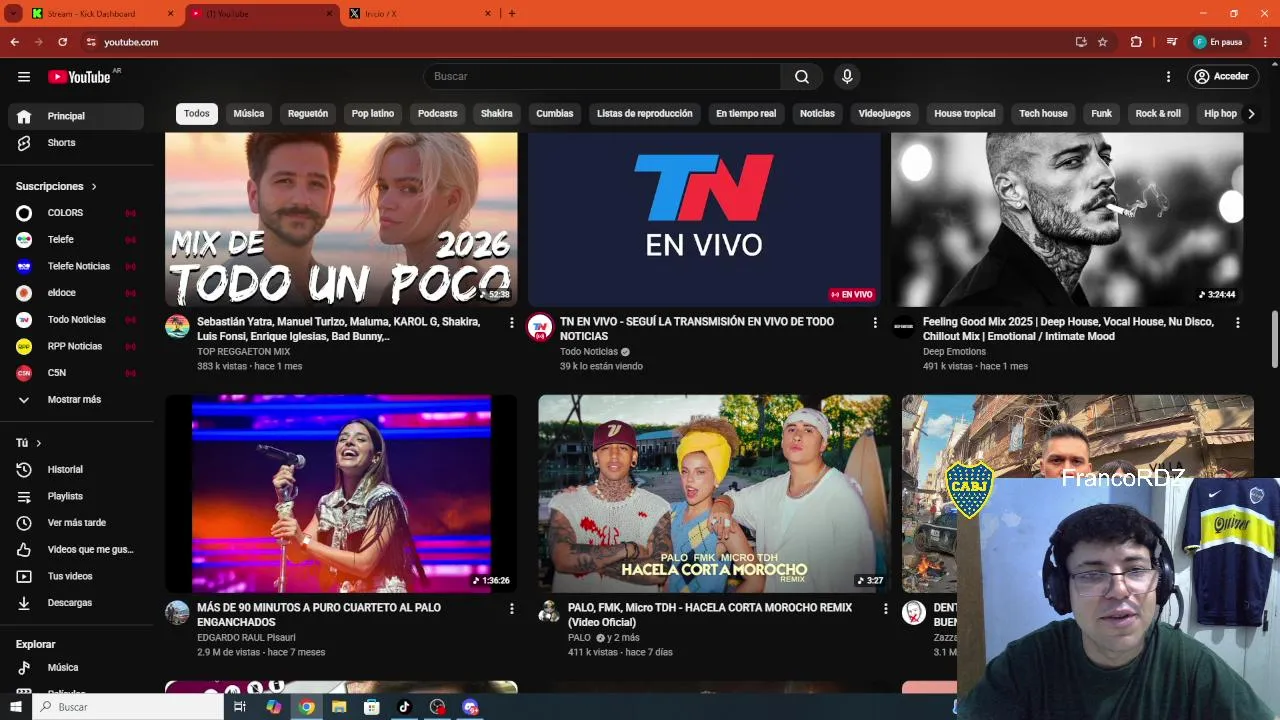The height and width of the screenshot is (720, 1280).
Task: Open Deep Emotions channel link
Action: [x=954, y=352]
